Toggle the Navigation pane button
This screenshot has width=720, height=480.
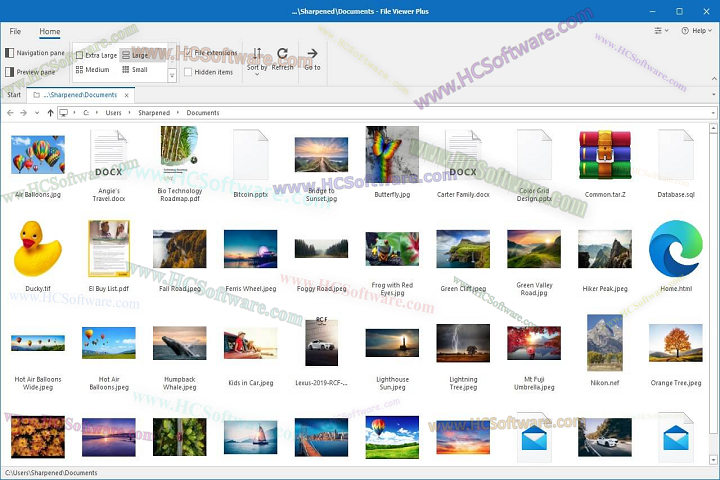[x=35, y=53]
